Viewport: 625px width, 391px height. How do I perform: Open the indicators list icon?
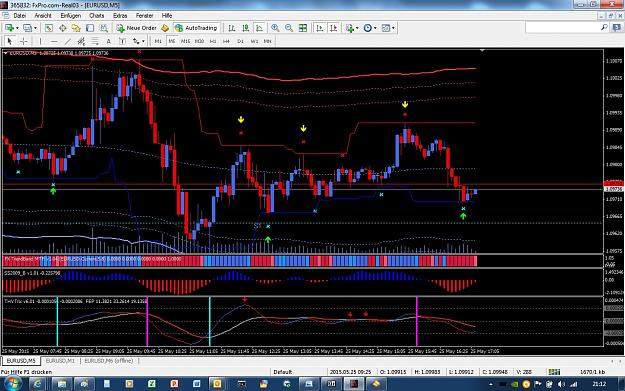click(x=350, y=28)
